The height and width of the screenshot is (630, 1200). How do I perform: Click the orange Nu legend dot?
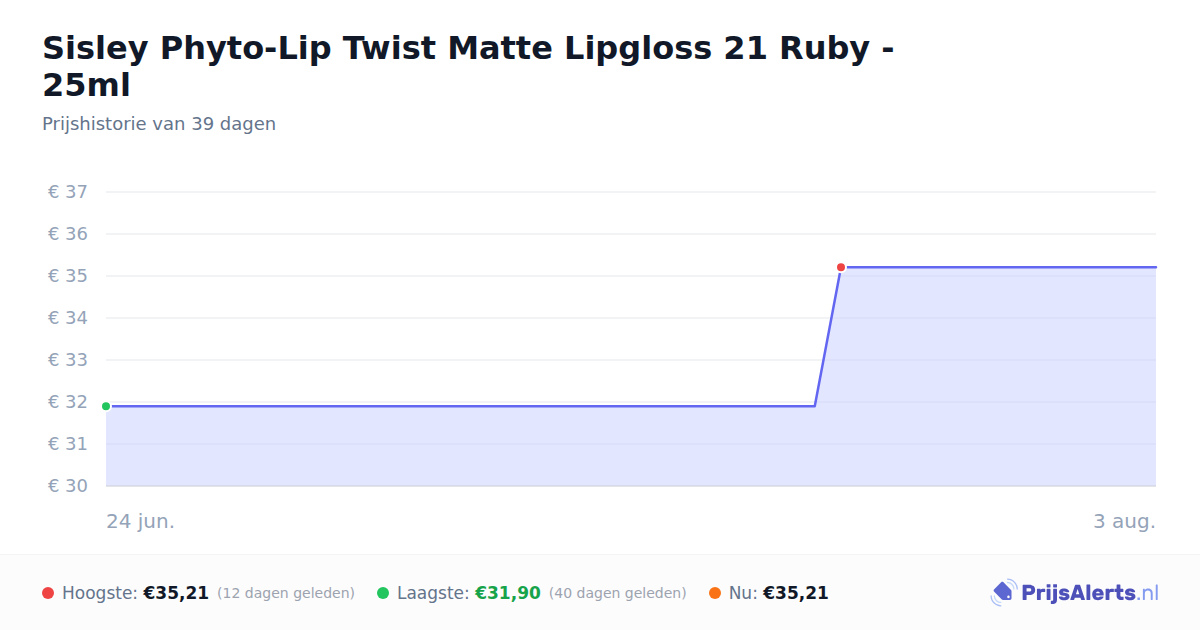tap(715, 593)
